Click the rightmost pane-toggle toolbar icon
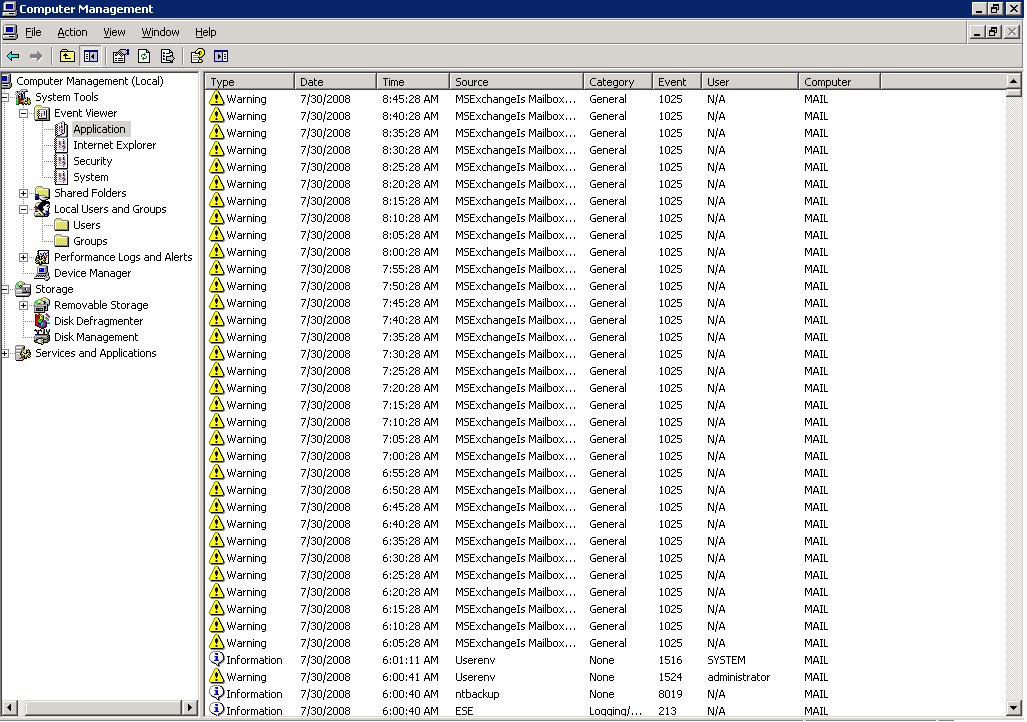The height and width of the screenshot is (722, 1027). pyautogui.click(x=221, y=56)
